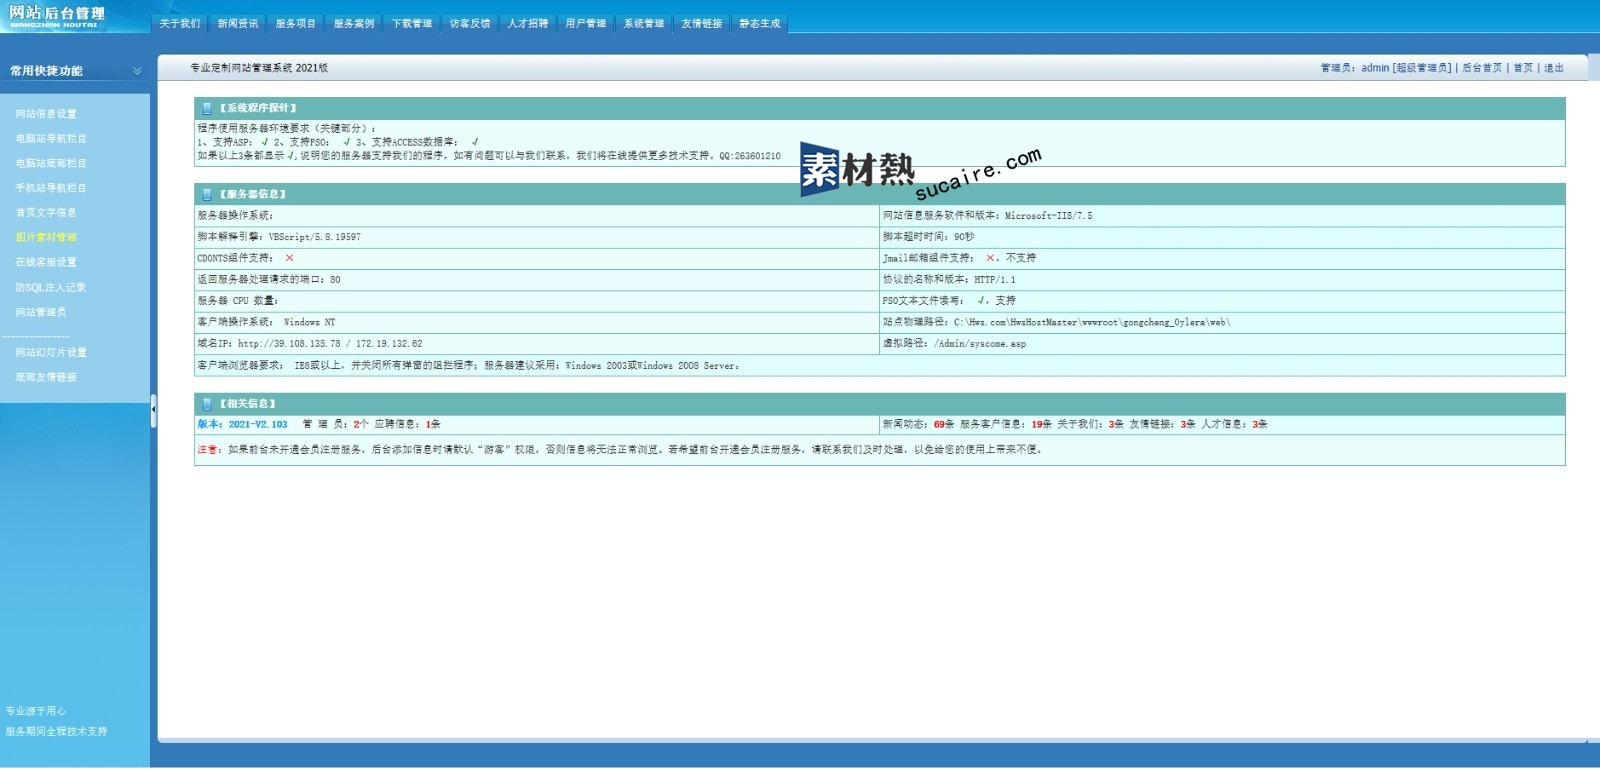Open the 首页 link next to 退出
Image resolution: width=1600 pixels, height=770 pixels.
[x=1523, y=68]
